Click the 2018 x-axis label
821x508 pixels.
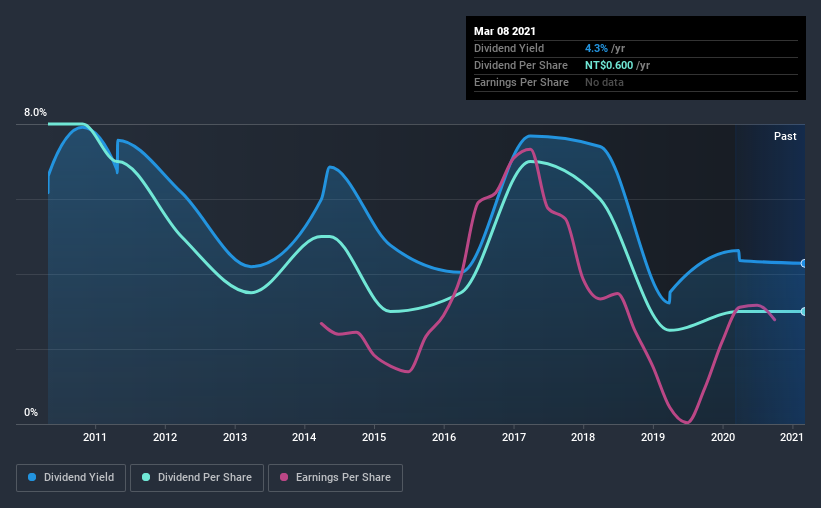tap(583, 437)
